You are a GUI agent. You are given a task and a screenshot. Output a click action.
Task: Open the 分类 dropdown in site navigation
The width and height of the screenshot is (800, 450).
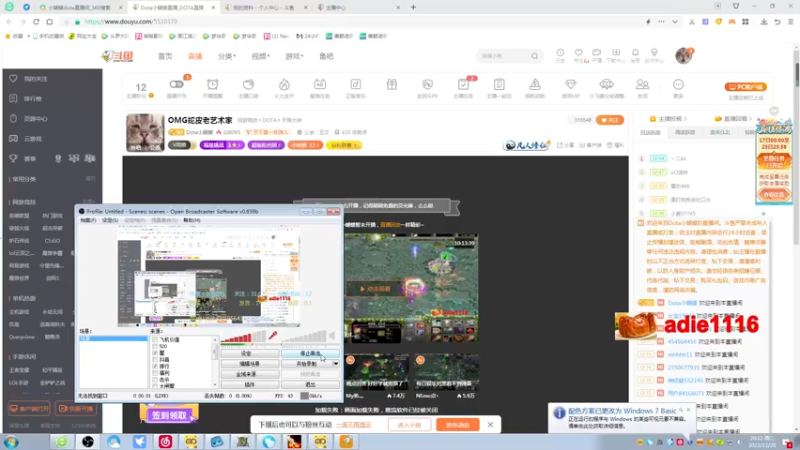227,56
